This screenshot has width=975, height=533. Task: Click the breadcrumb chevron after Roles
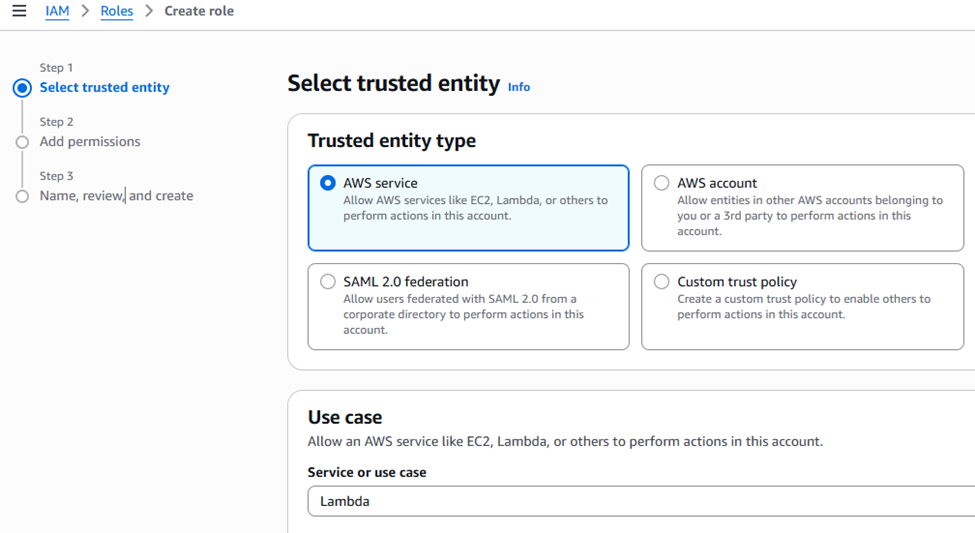tap(149, 11)
